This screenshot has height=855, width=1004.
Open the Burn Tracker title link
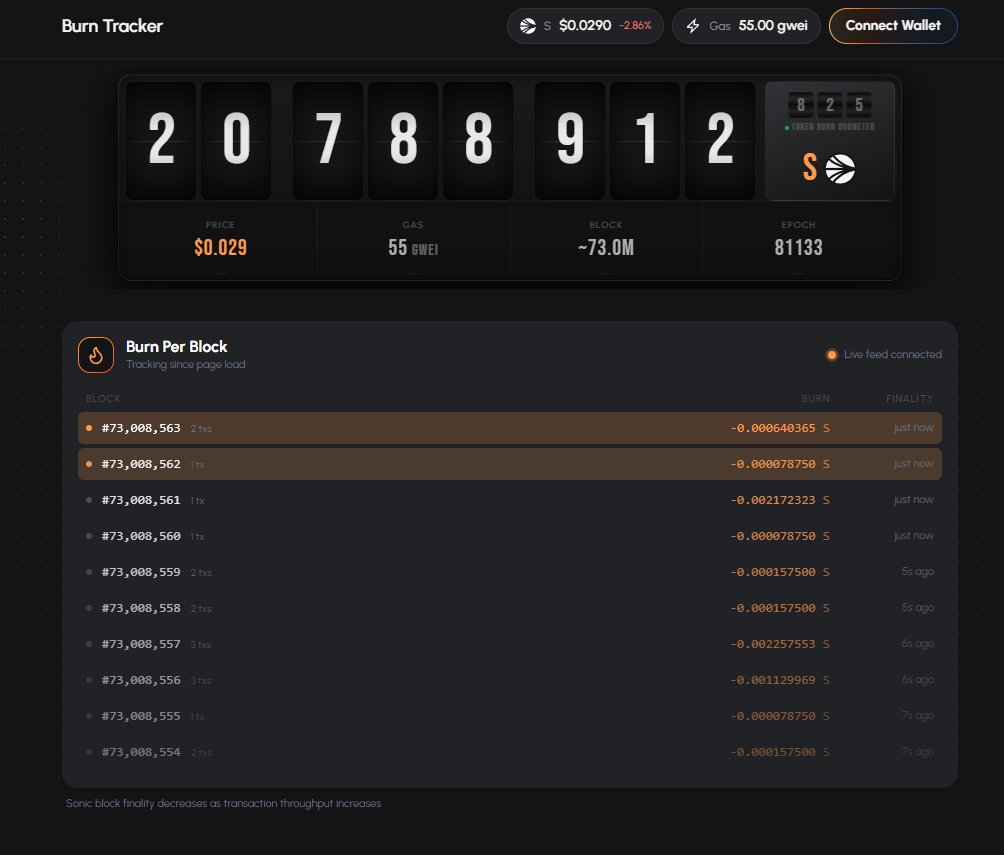(x=112, y=26)
